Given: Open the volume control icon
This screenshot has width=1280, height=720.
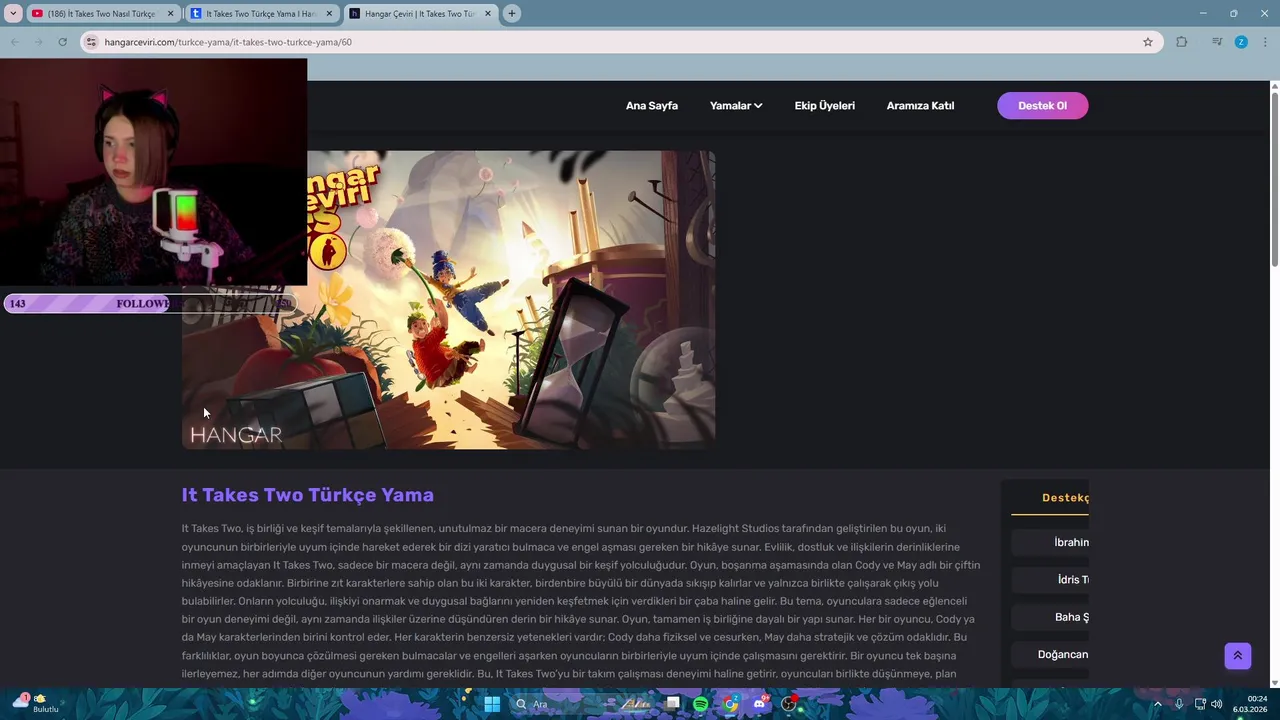Looking at the screenshot, I should pyautogui.click(x=1217, y=704).
